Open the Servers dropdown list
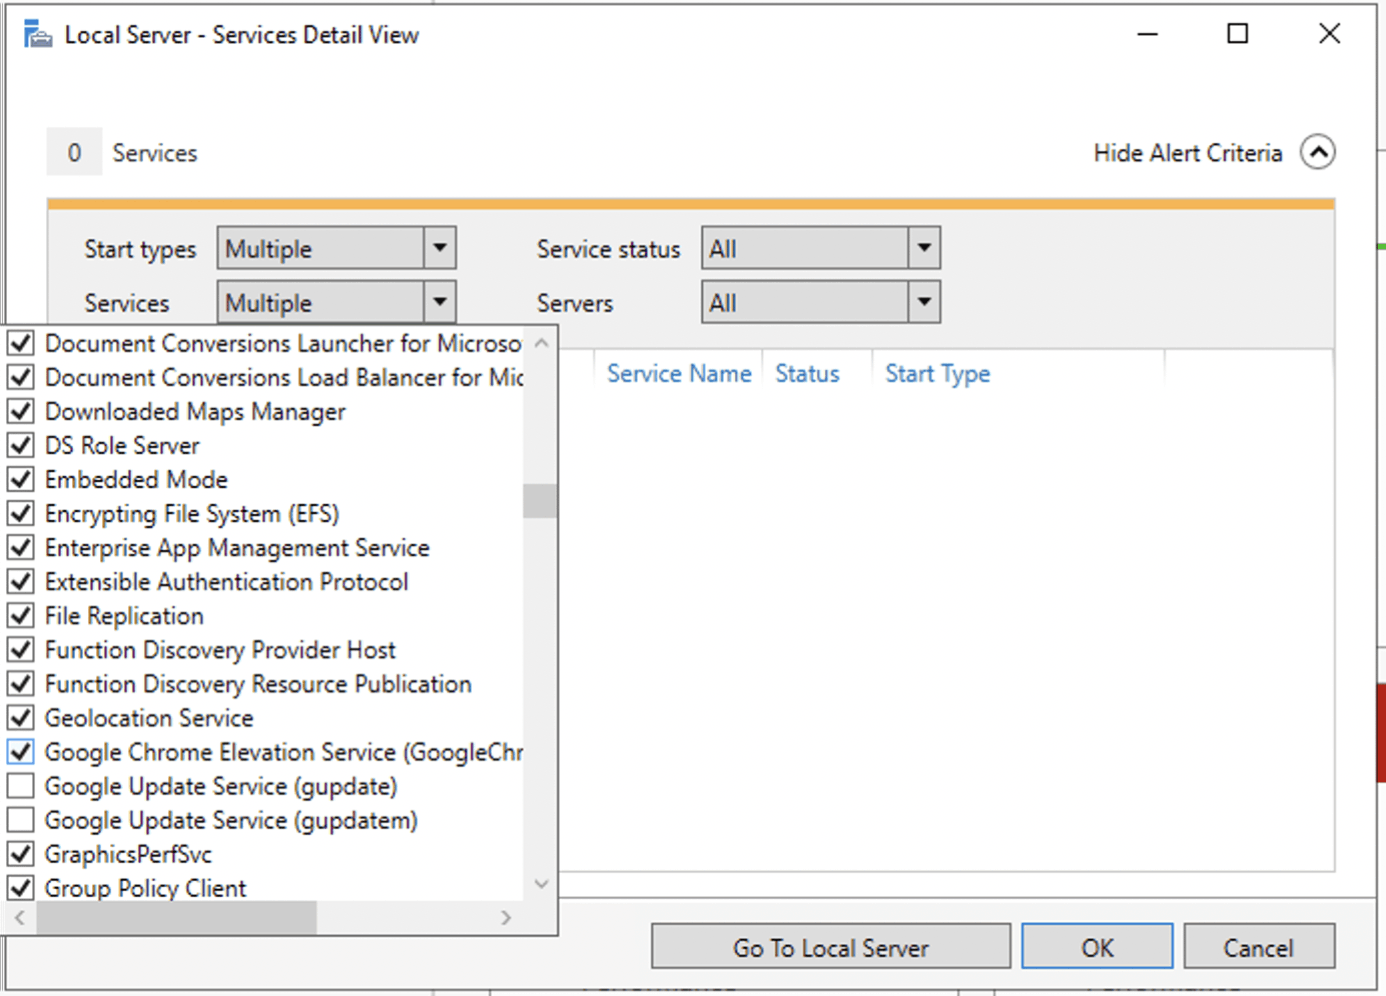 pyautogui.click(x=923, y=303)
